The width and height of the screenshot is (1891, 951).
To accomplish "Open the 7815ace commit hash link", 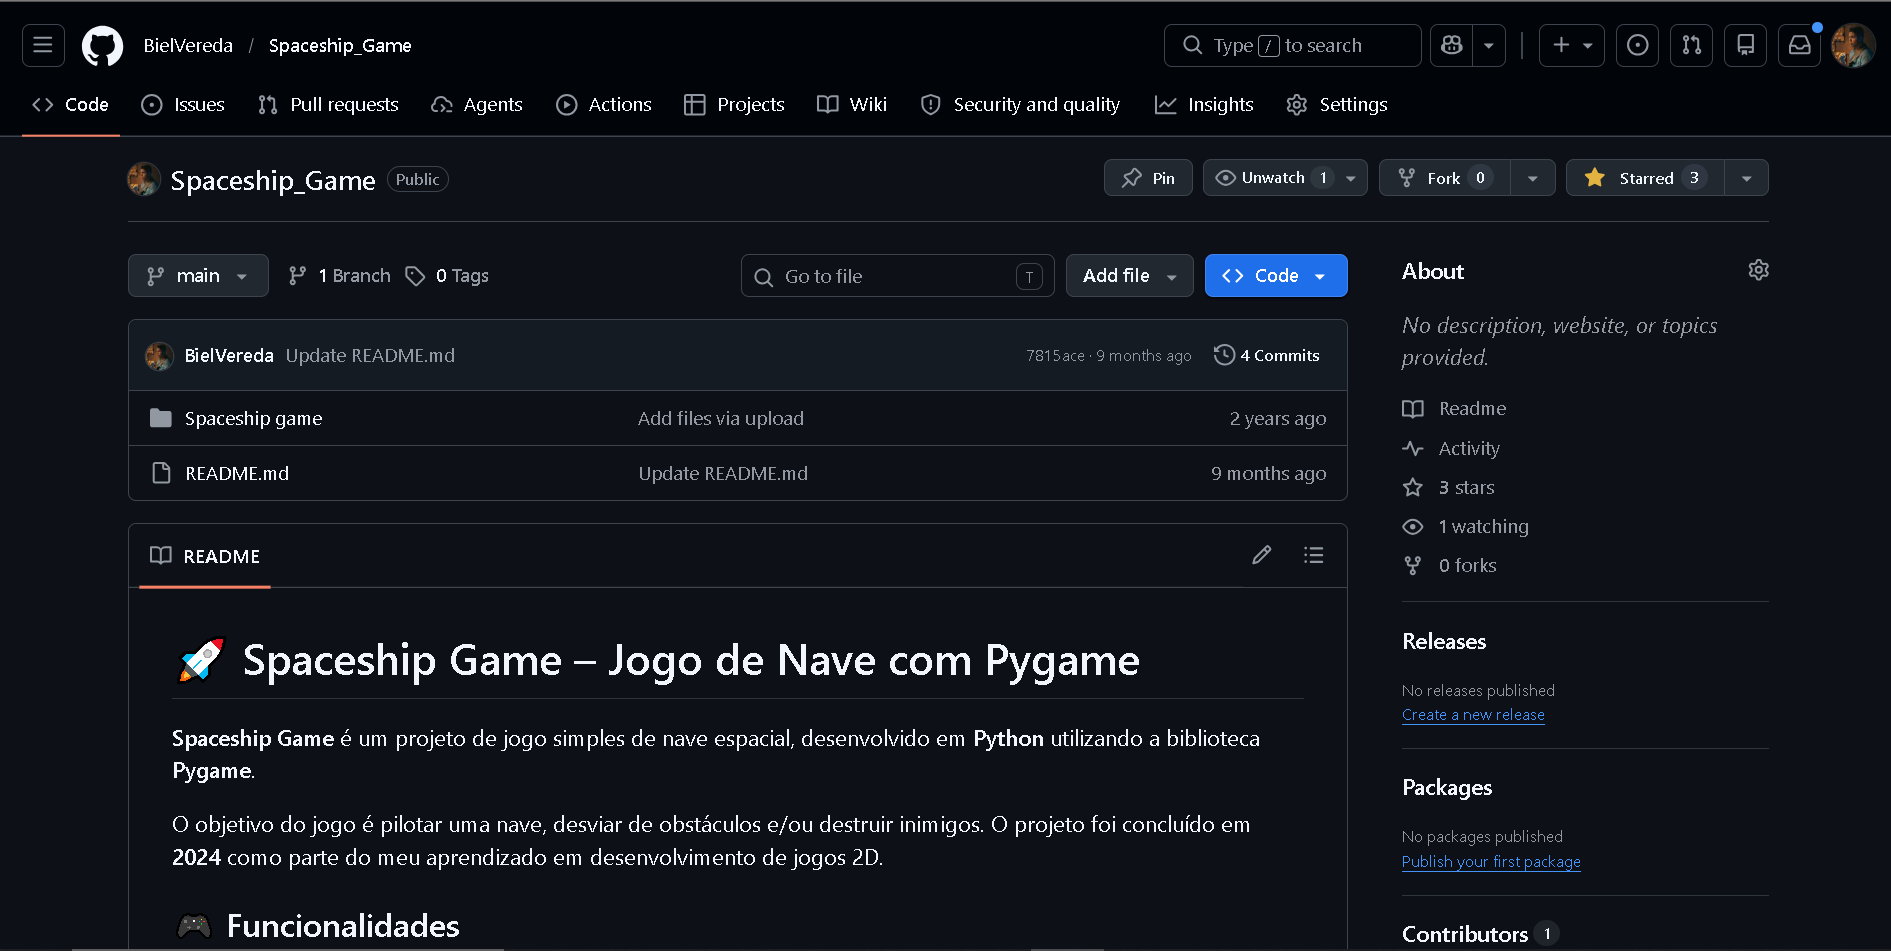I will (1055, 356).
